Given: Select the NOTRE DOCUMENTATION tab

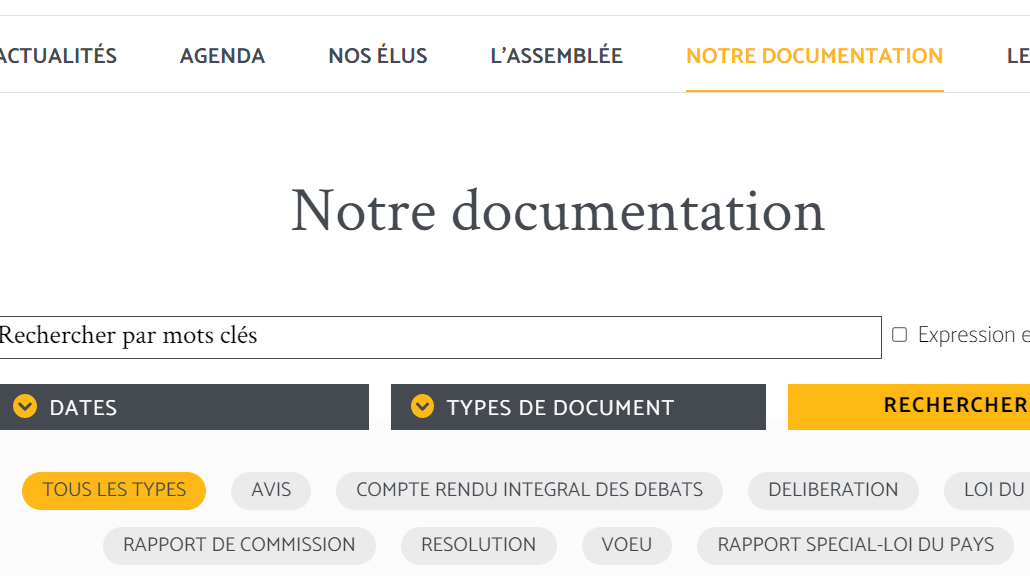Looking at the screenshot, I should (x=815, y=56).
